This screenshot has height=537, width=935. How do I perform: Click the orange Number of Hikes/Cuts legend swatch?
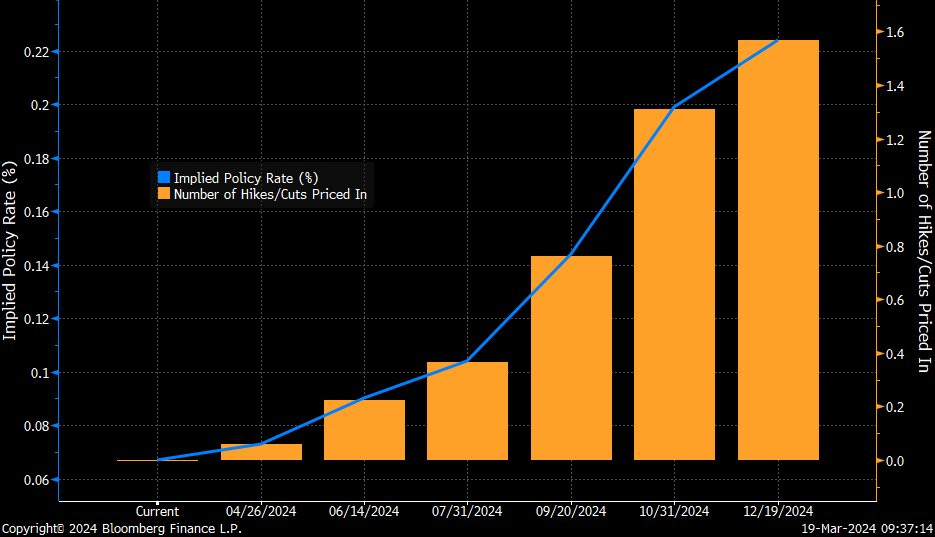click(163, 194)
